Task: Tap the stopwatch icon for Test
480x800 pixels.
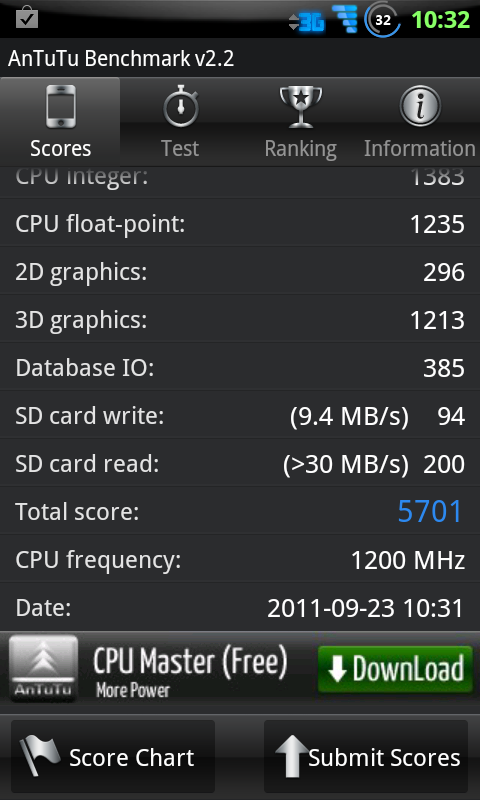Action: point(180,107)
